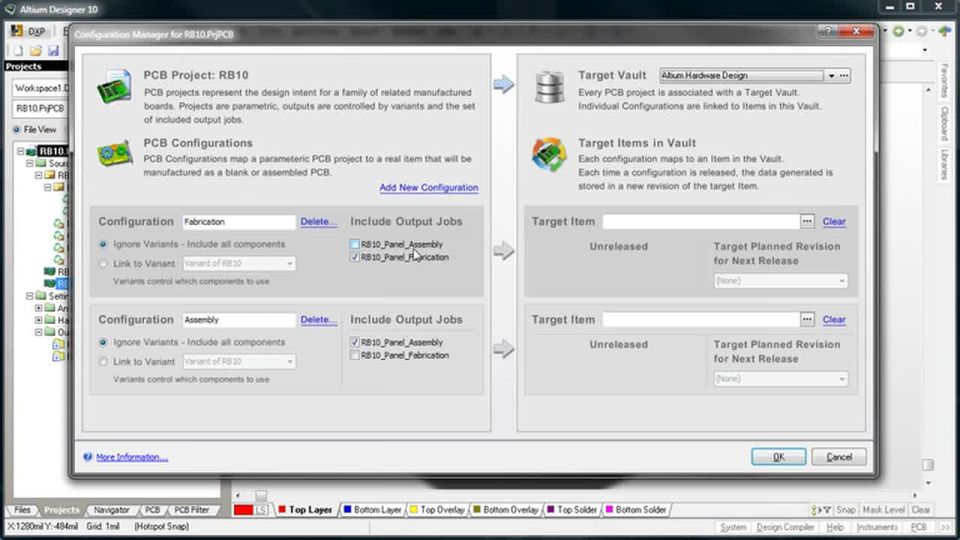Viewport: 960px width, 540px height.
Task: Check RB10_Panel_Assembly for Fabrication configuration
Action: tap(354, 244)
